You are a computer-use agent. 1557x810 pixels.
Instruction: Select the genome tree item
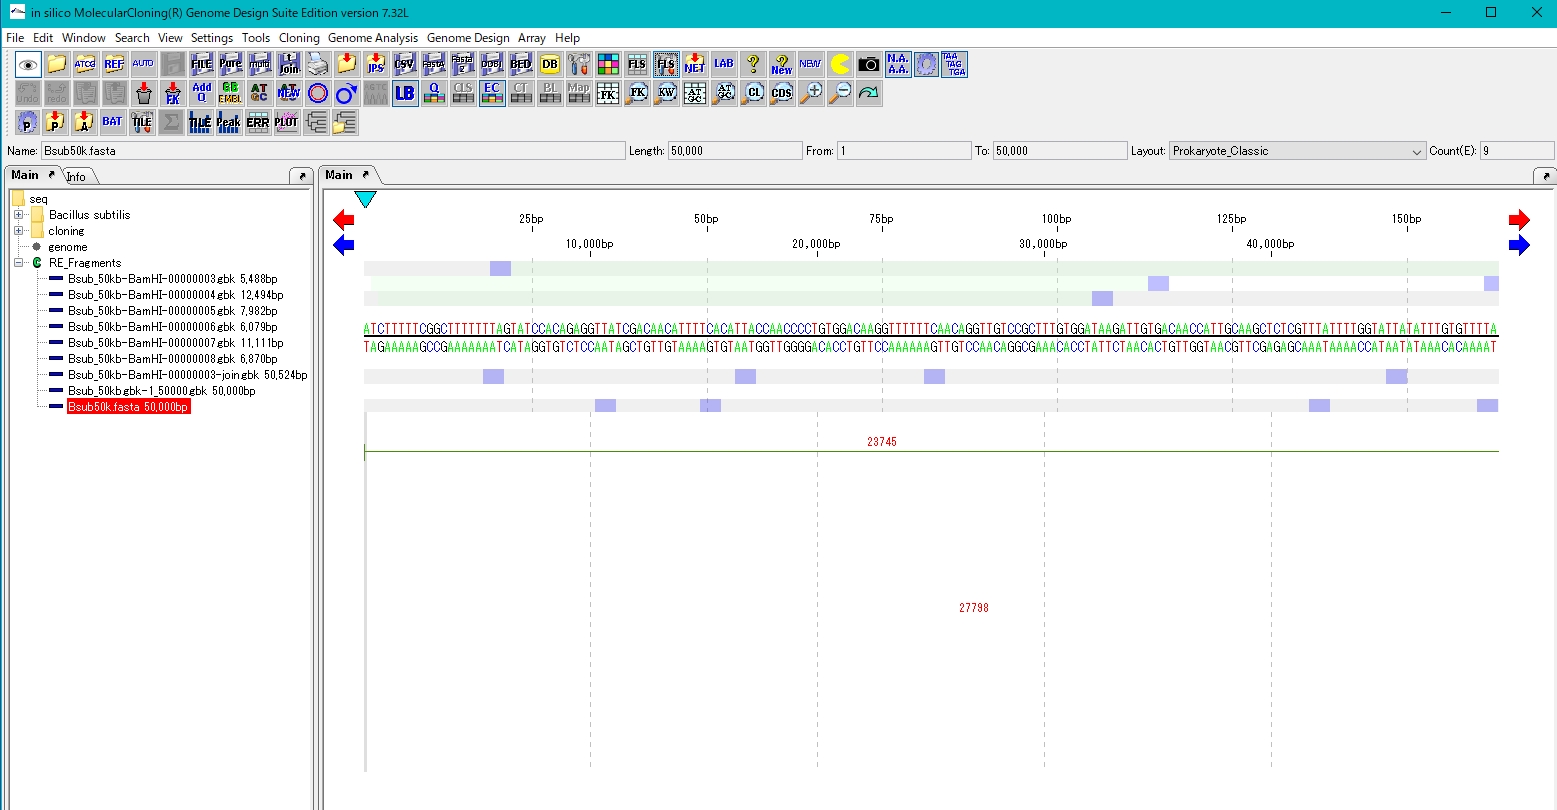coord(67,247)
